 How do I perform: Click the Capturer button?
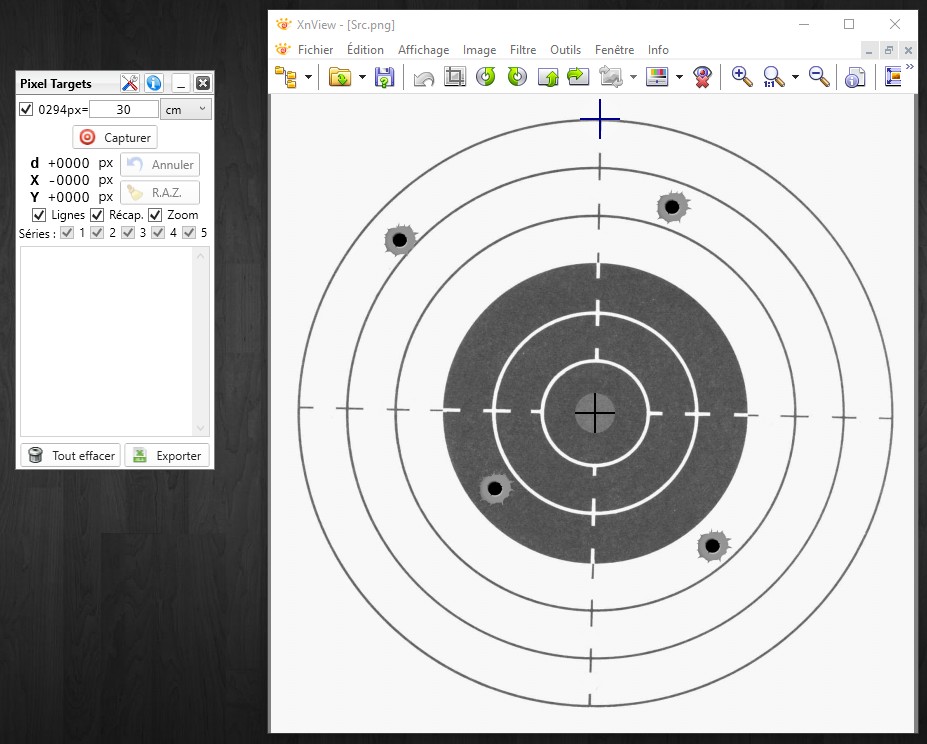click(115, 137)
